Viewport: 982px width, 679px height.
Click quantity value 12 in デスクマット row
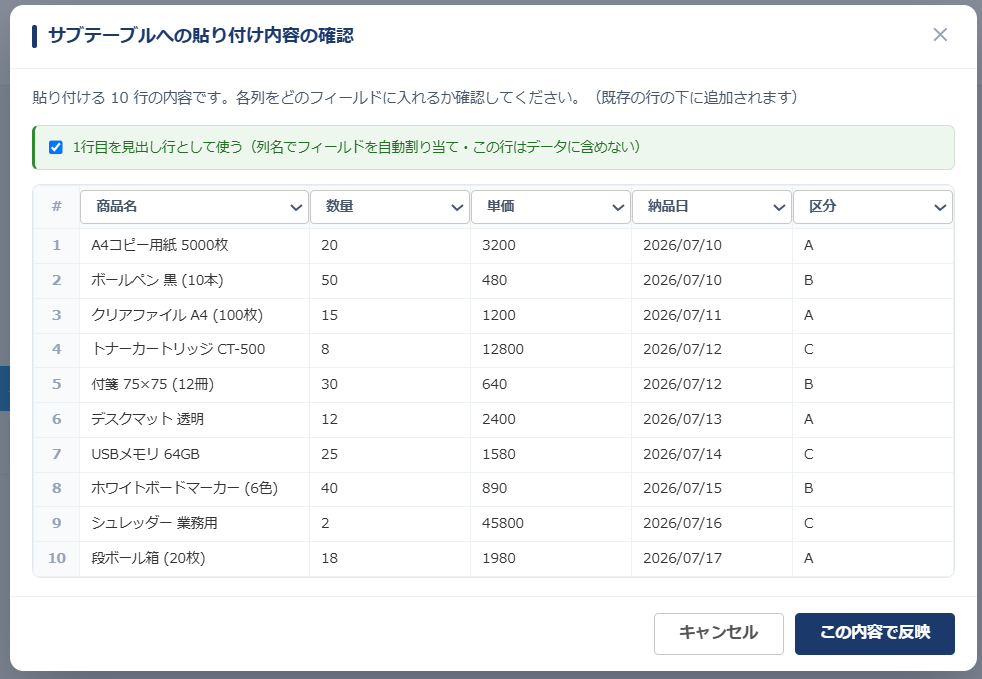point(329,420)
